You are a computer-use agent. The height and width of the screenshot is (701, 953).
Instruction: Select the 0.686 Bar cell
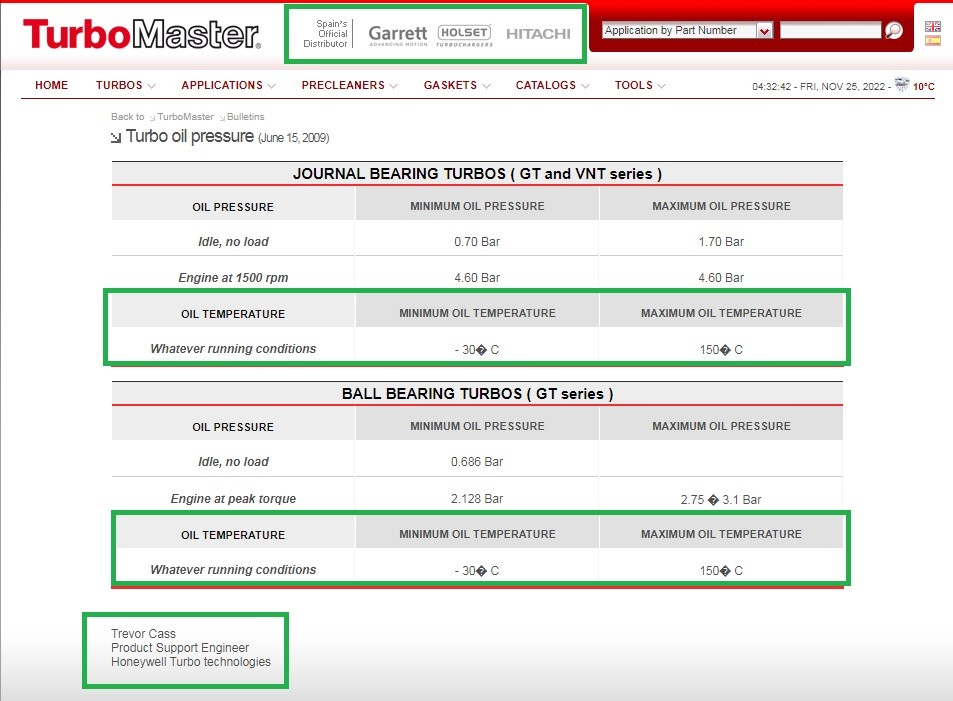(x=477, y=461)
